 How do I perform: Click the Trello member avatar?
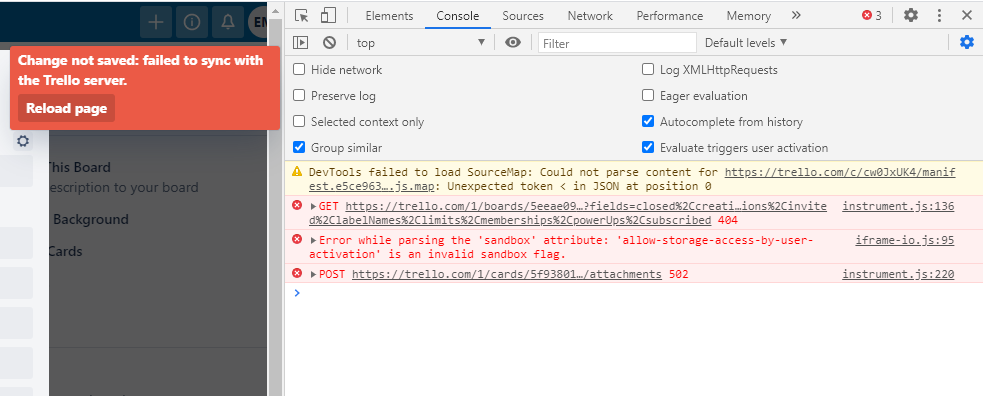[258, 23]
